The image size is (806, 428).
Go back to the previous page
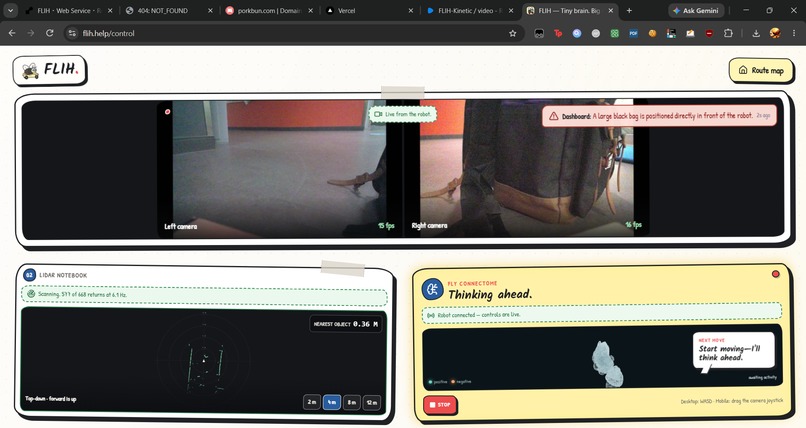[12, 33]
